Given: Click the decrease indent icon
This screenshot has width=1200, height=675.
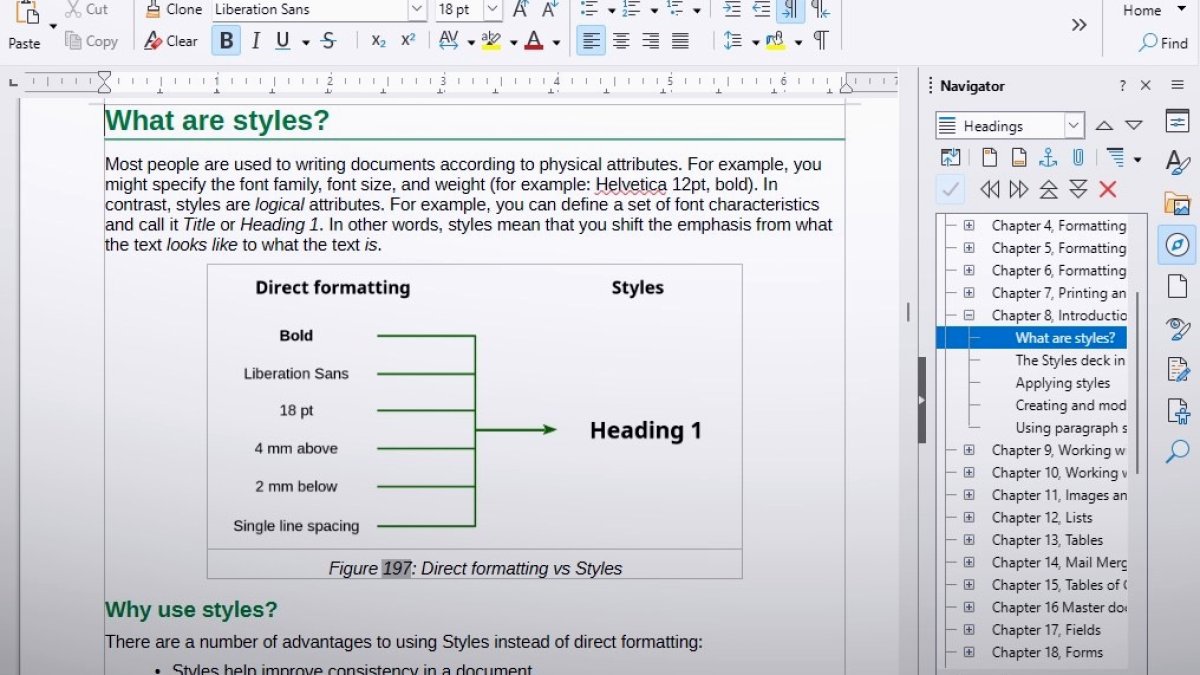Looking at the screenshot, I should [x=761, y=10].
